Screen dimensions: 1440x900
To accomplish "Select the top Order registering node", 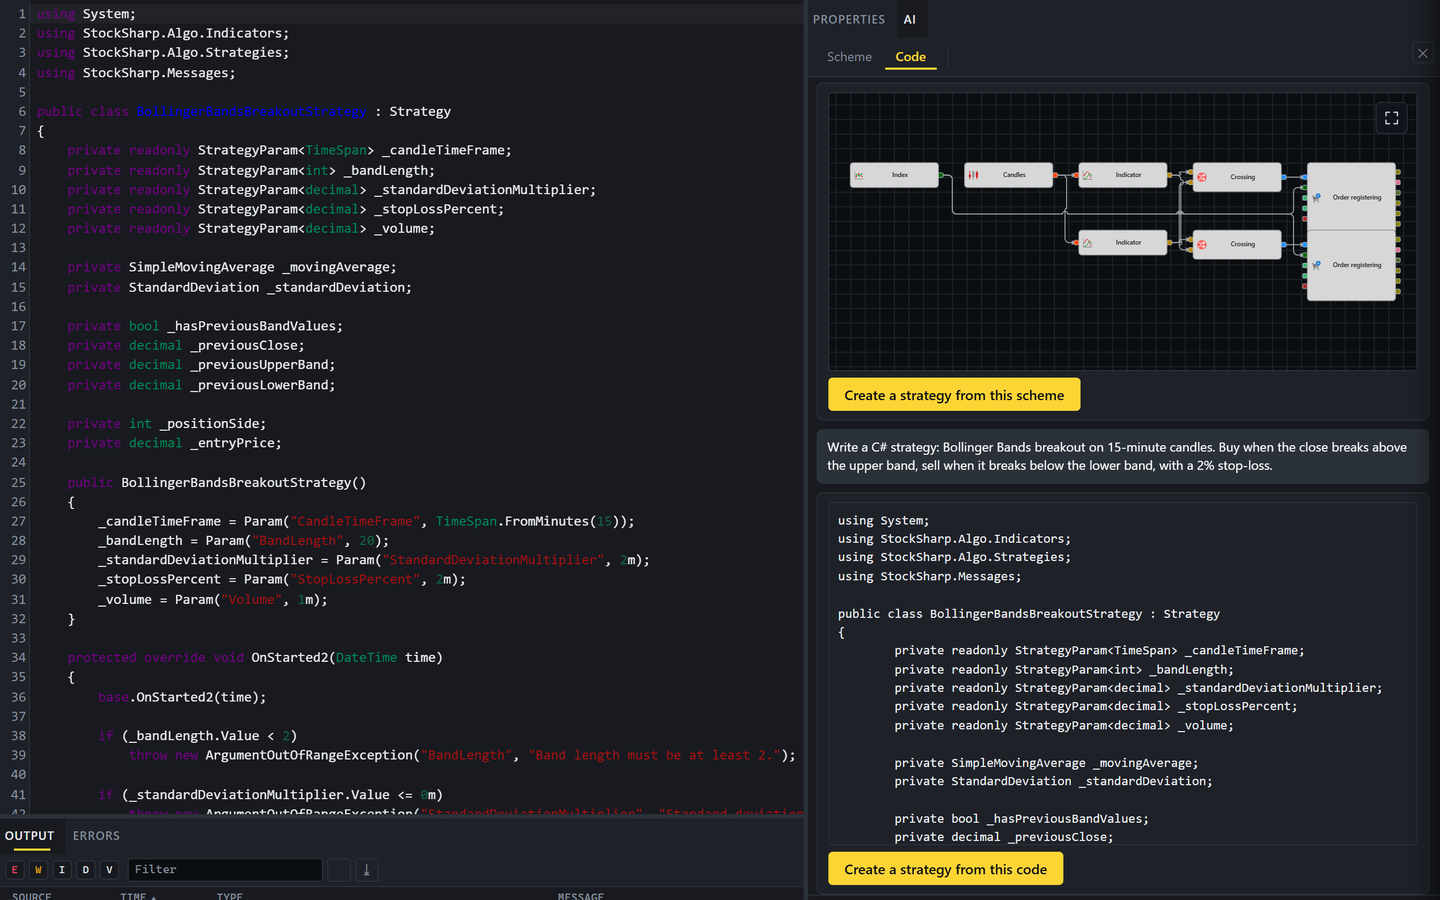I will [1351, 197].
